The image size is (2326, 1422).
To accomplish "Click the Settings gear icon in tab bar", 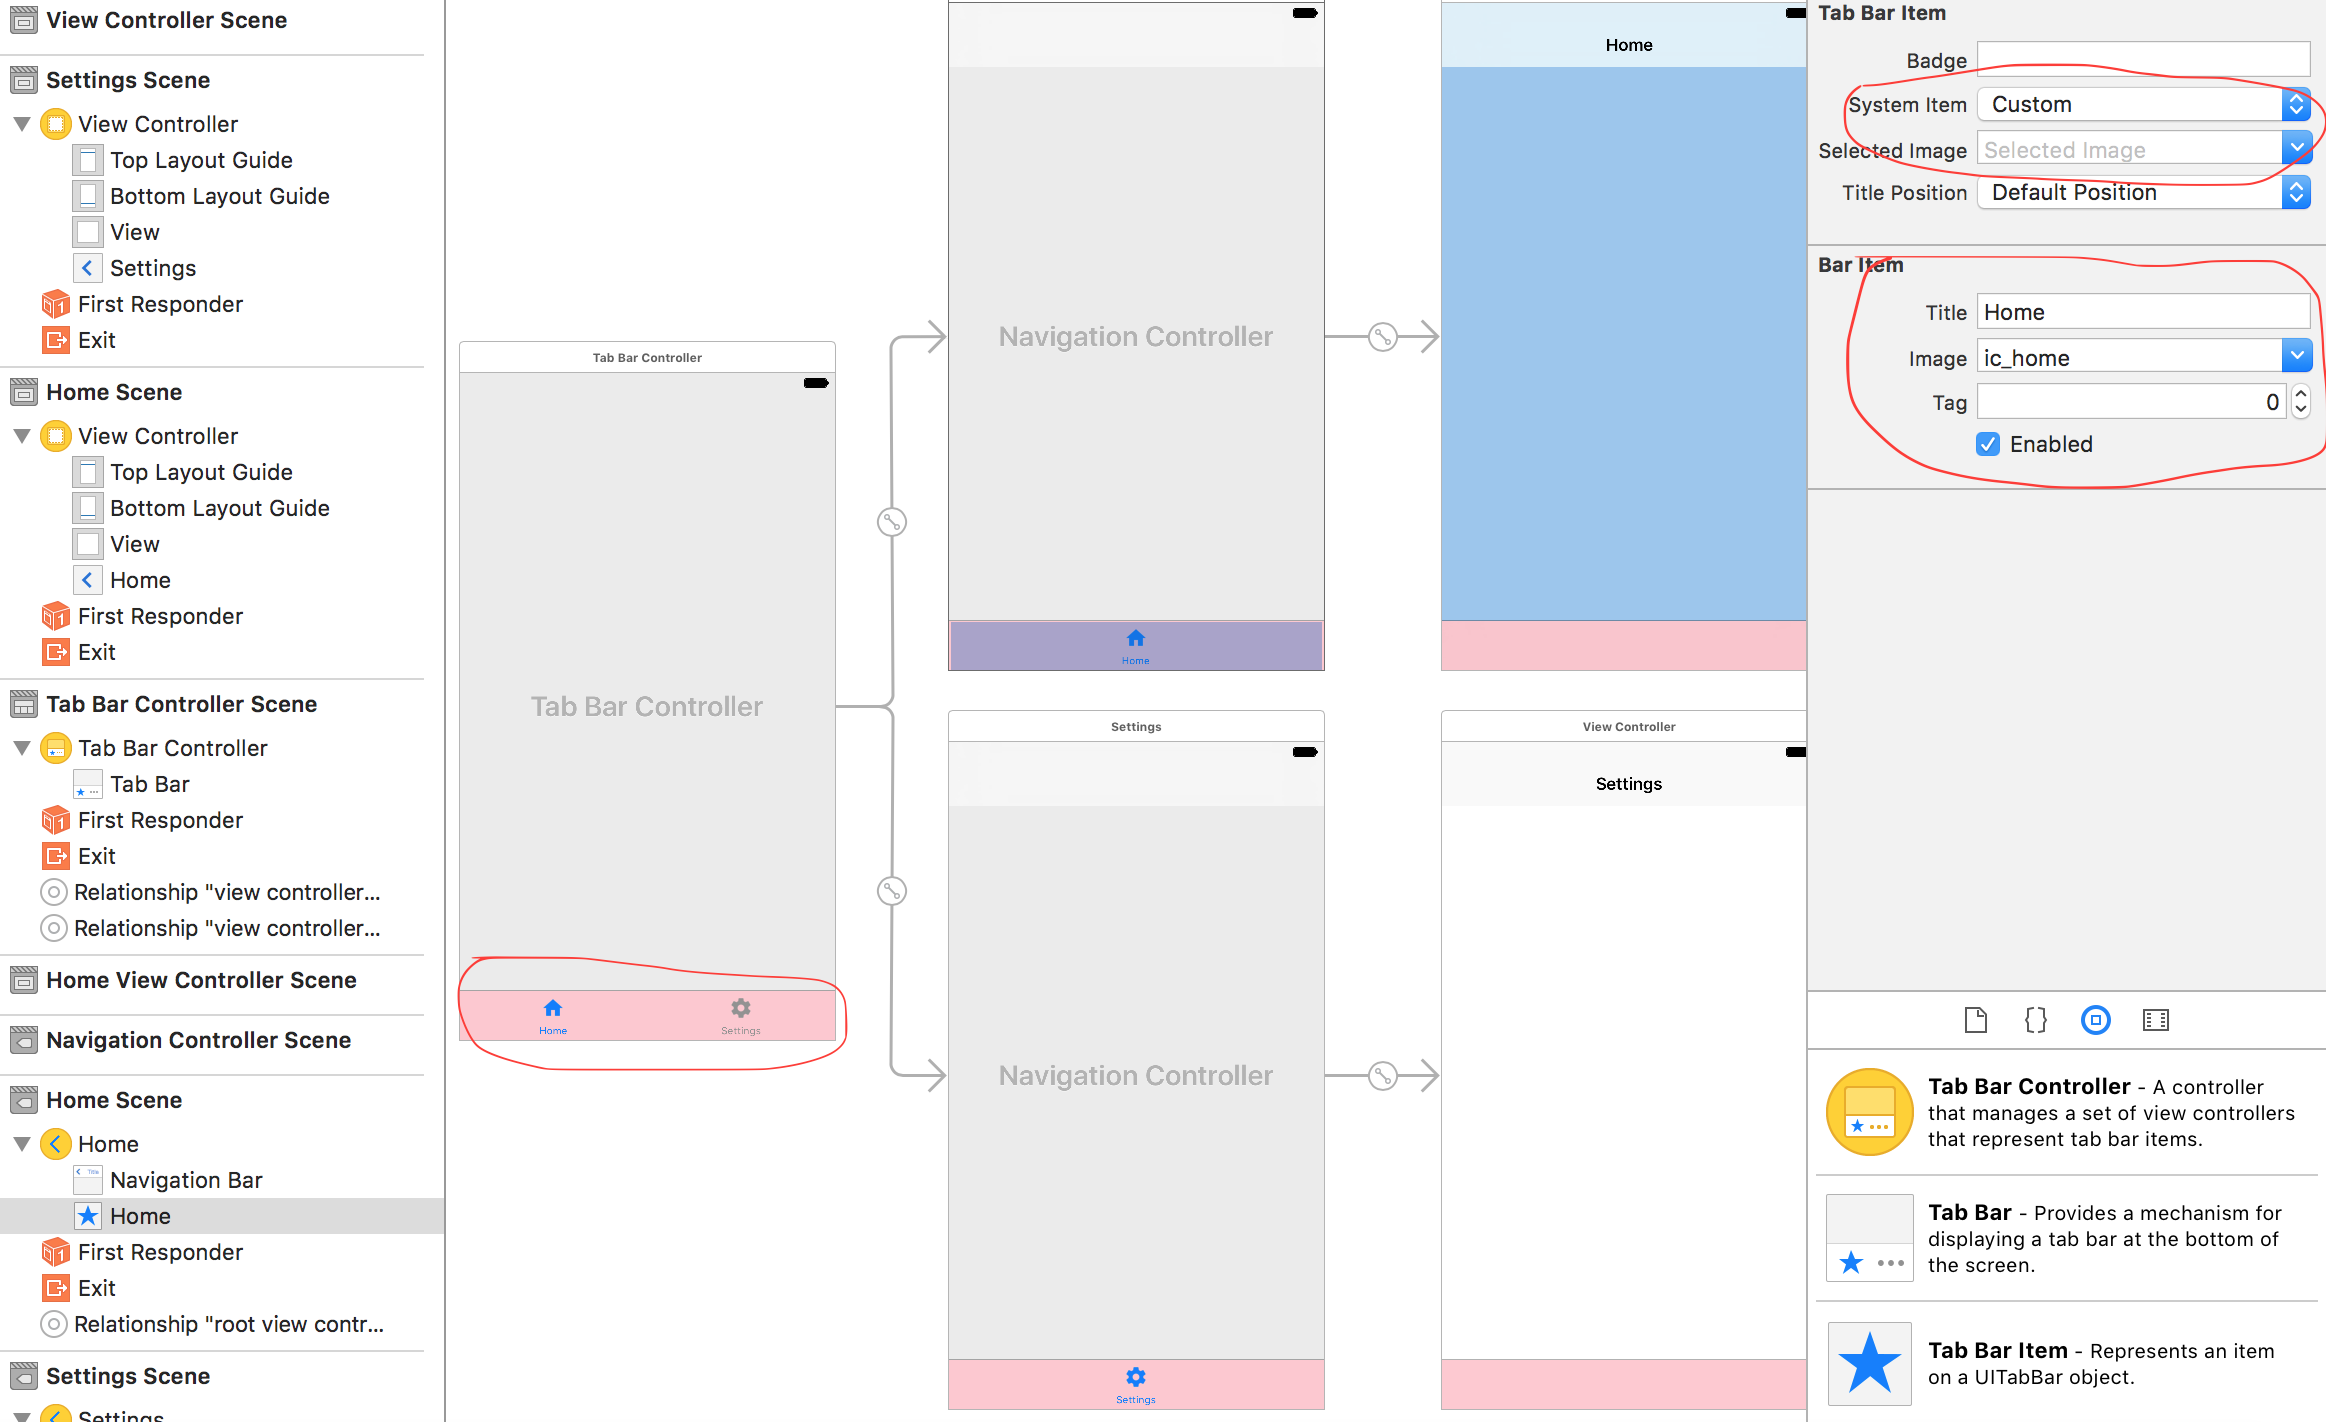I will [x=741, y=1007].
